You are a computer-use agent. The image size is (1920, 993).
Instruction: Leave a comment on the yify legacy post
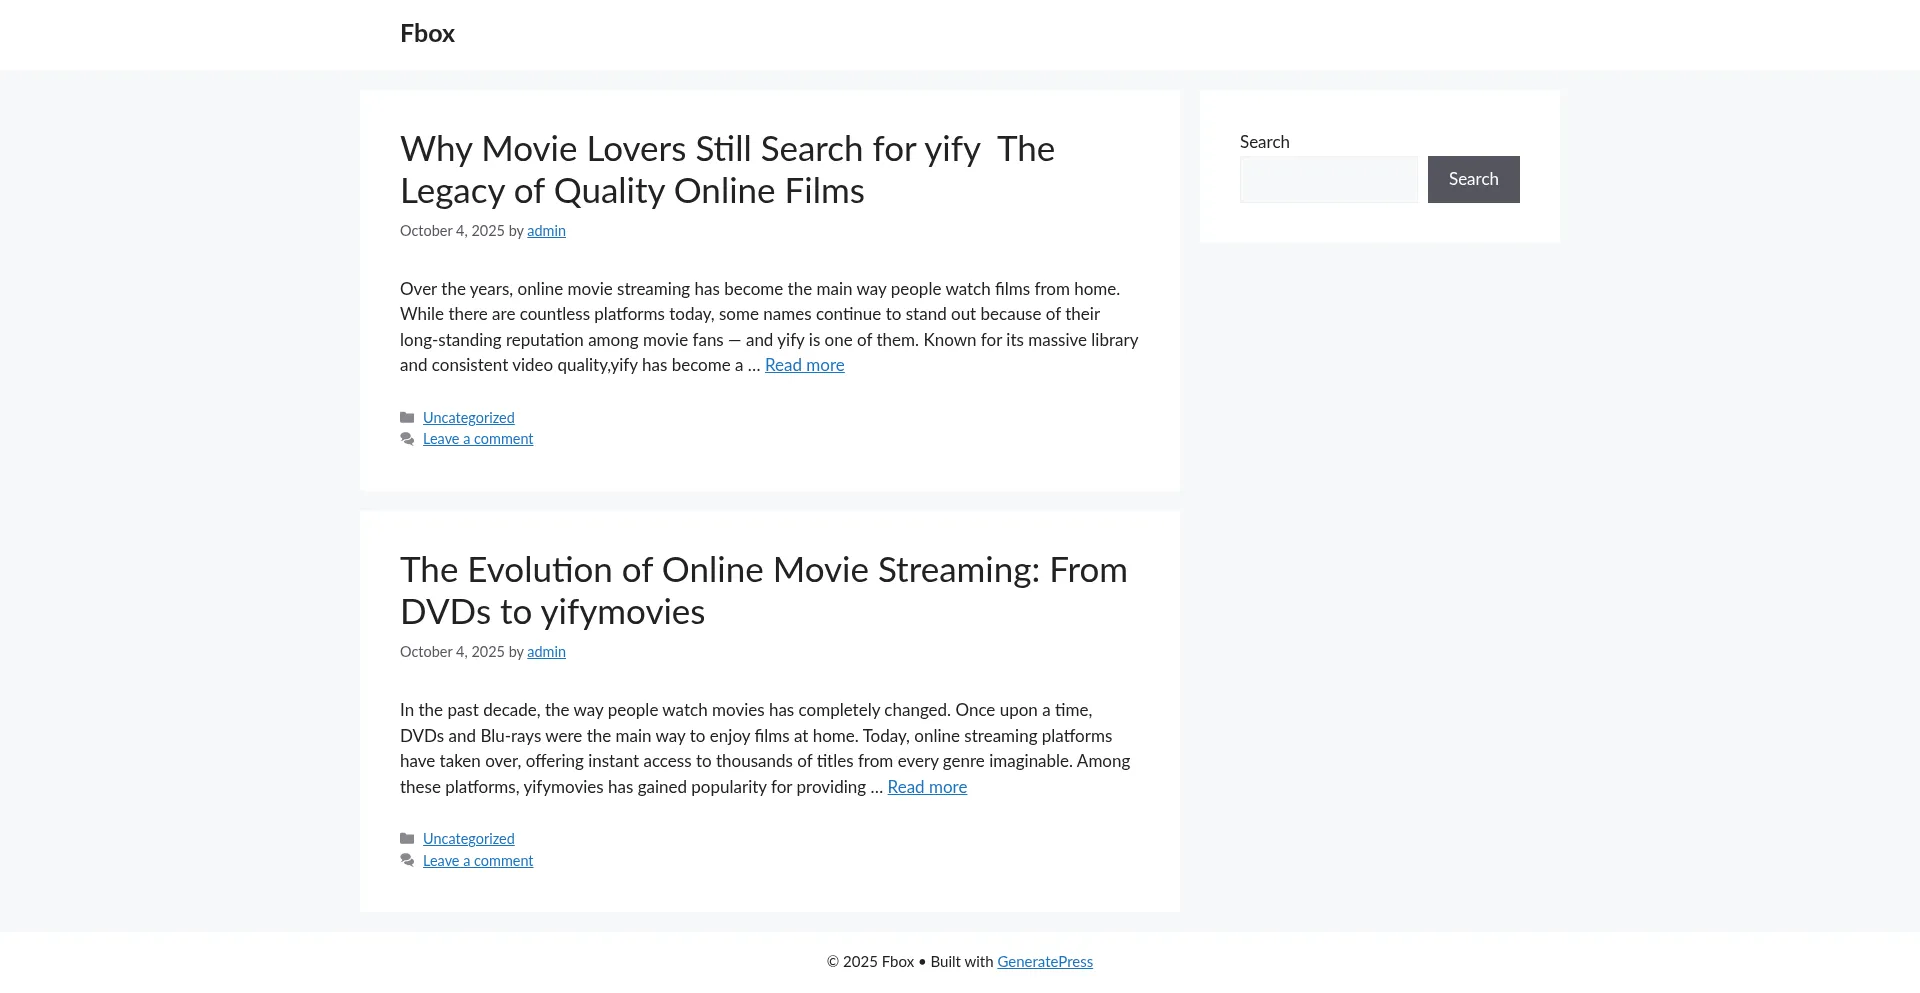click(x=478, y=440)
